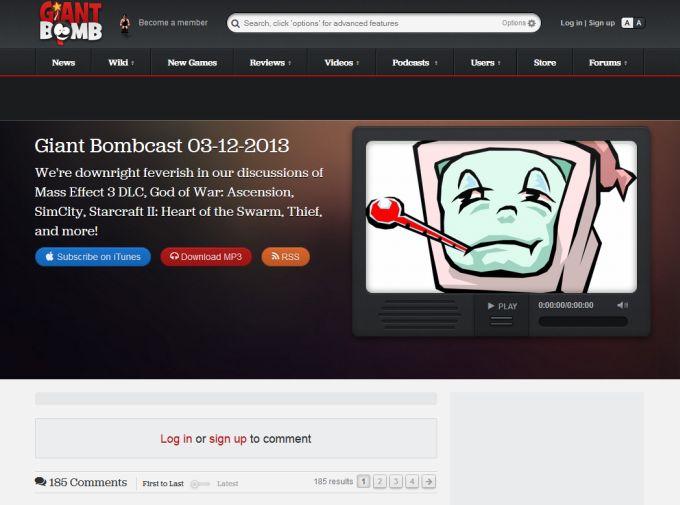The height and width of the screenshot is (505, 680).
Task: Click the orange RSS button
Action: point(285,257)
